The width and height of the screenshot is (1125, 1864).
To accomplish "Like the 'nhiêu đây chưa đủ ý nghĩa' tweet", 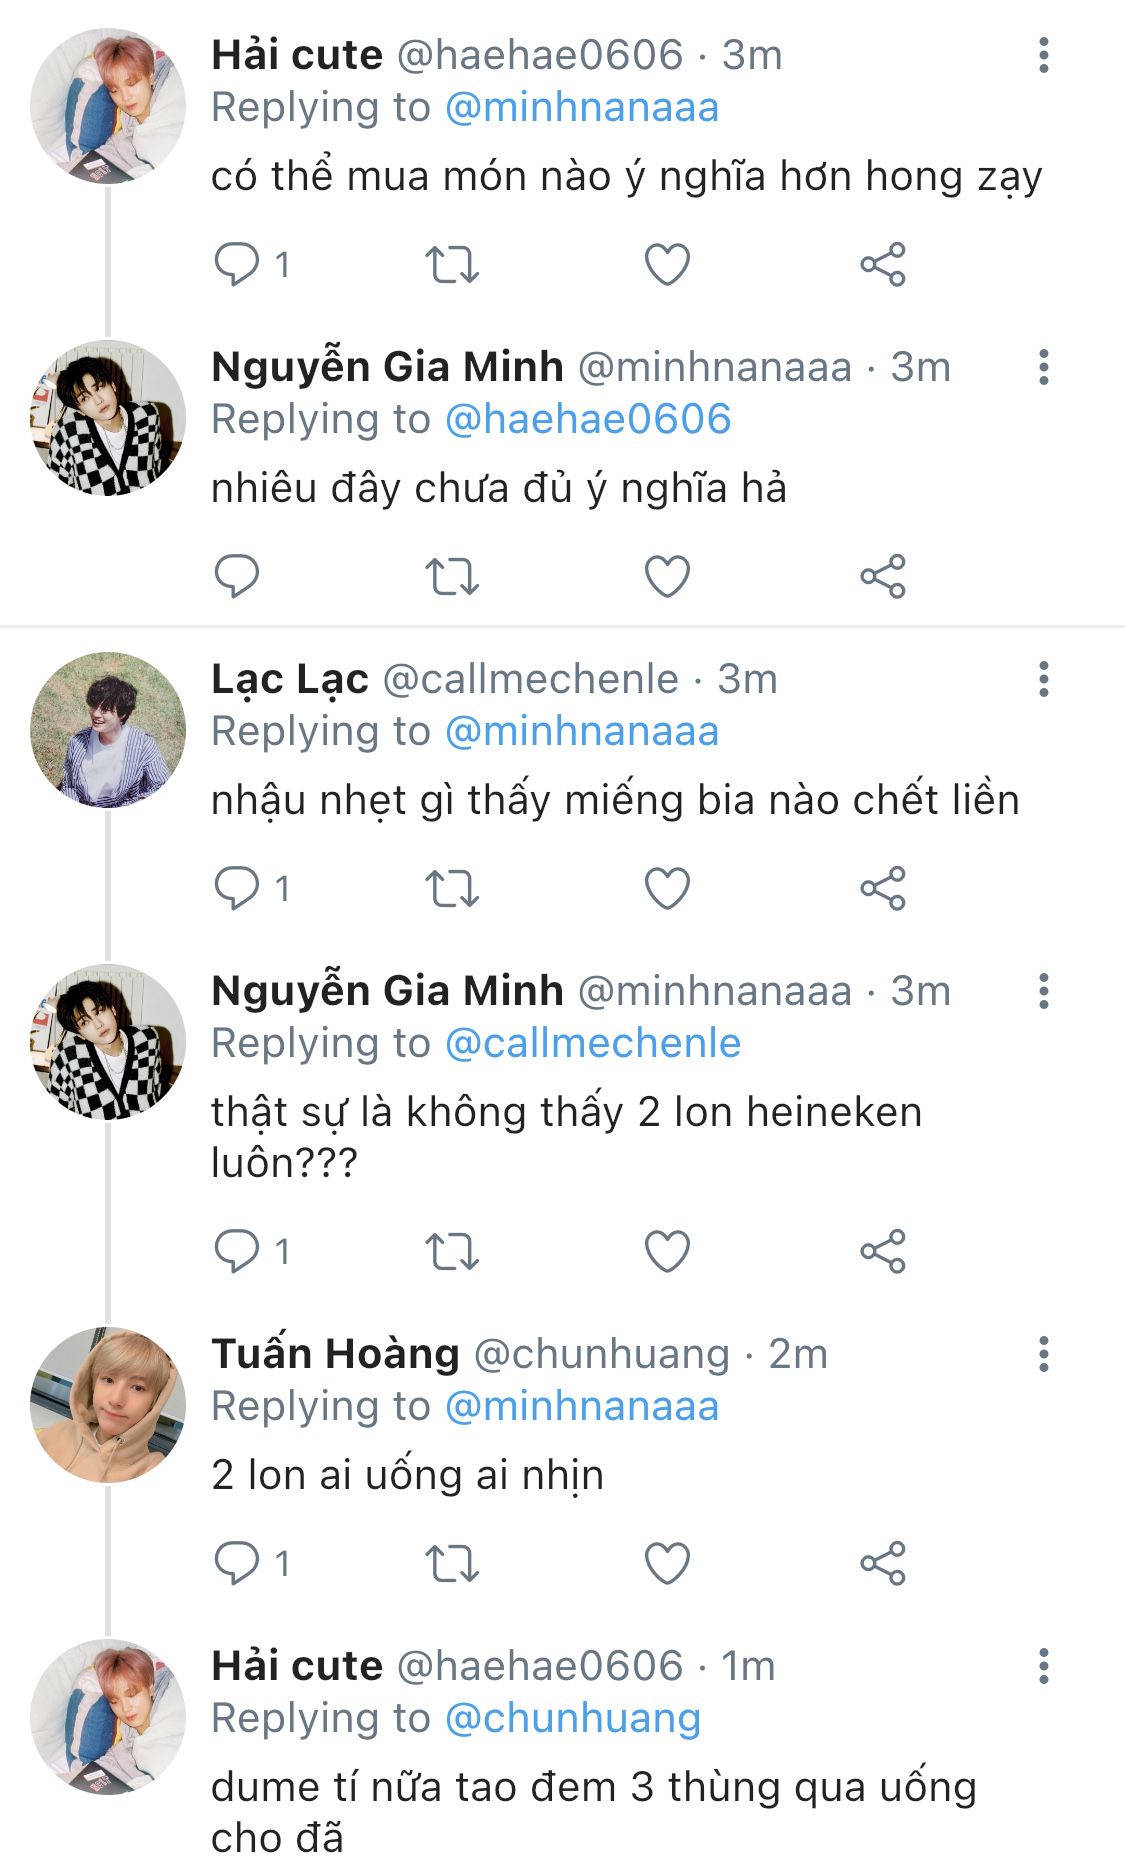I will click(667, 577).
